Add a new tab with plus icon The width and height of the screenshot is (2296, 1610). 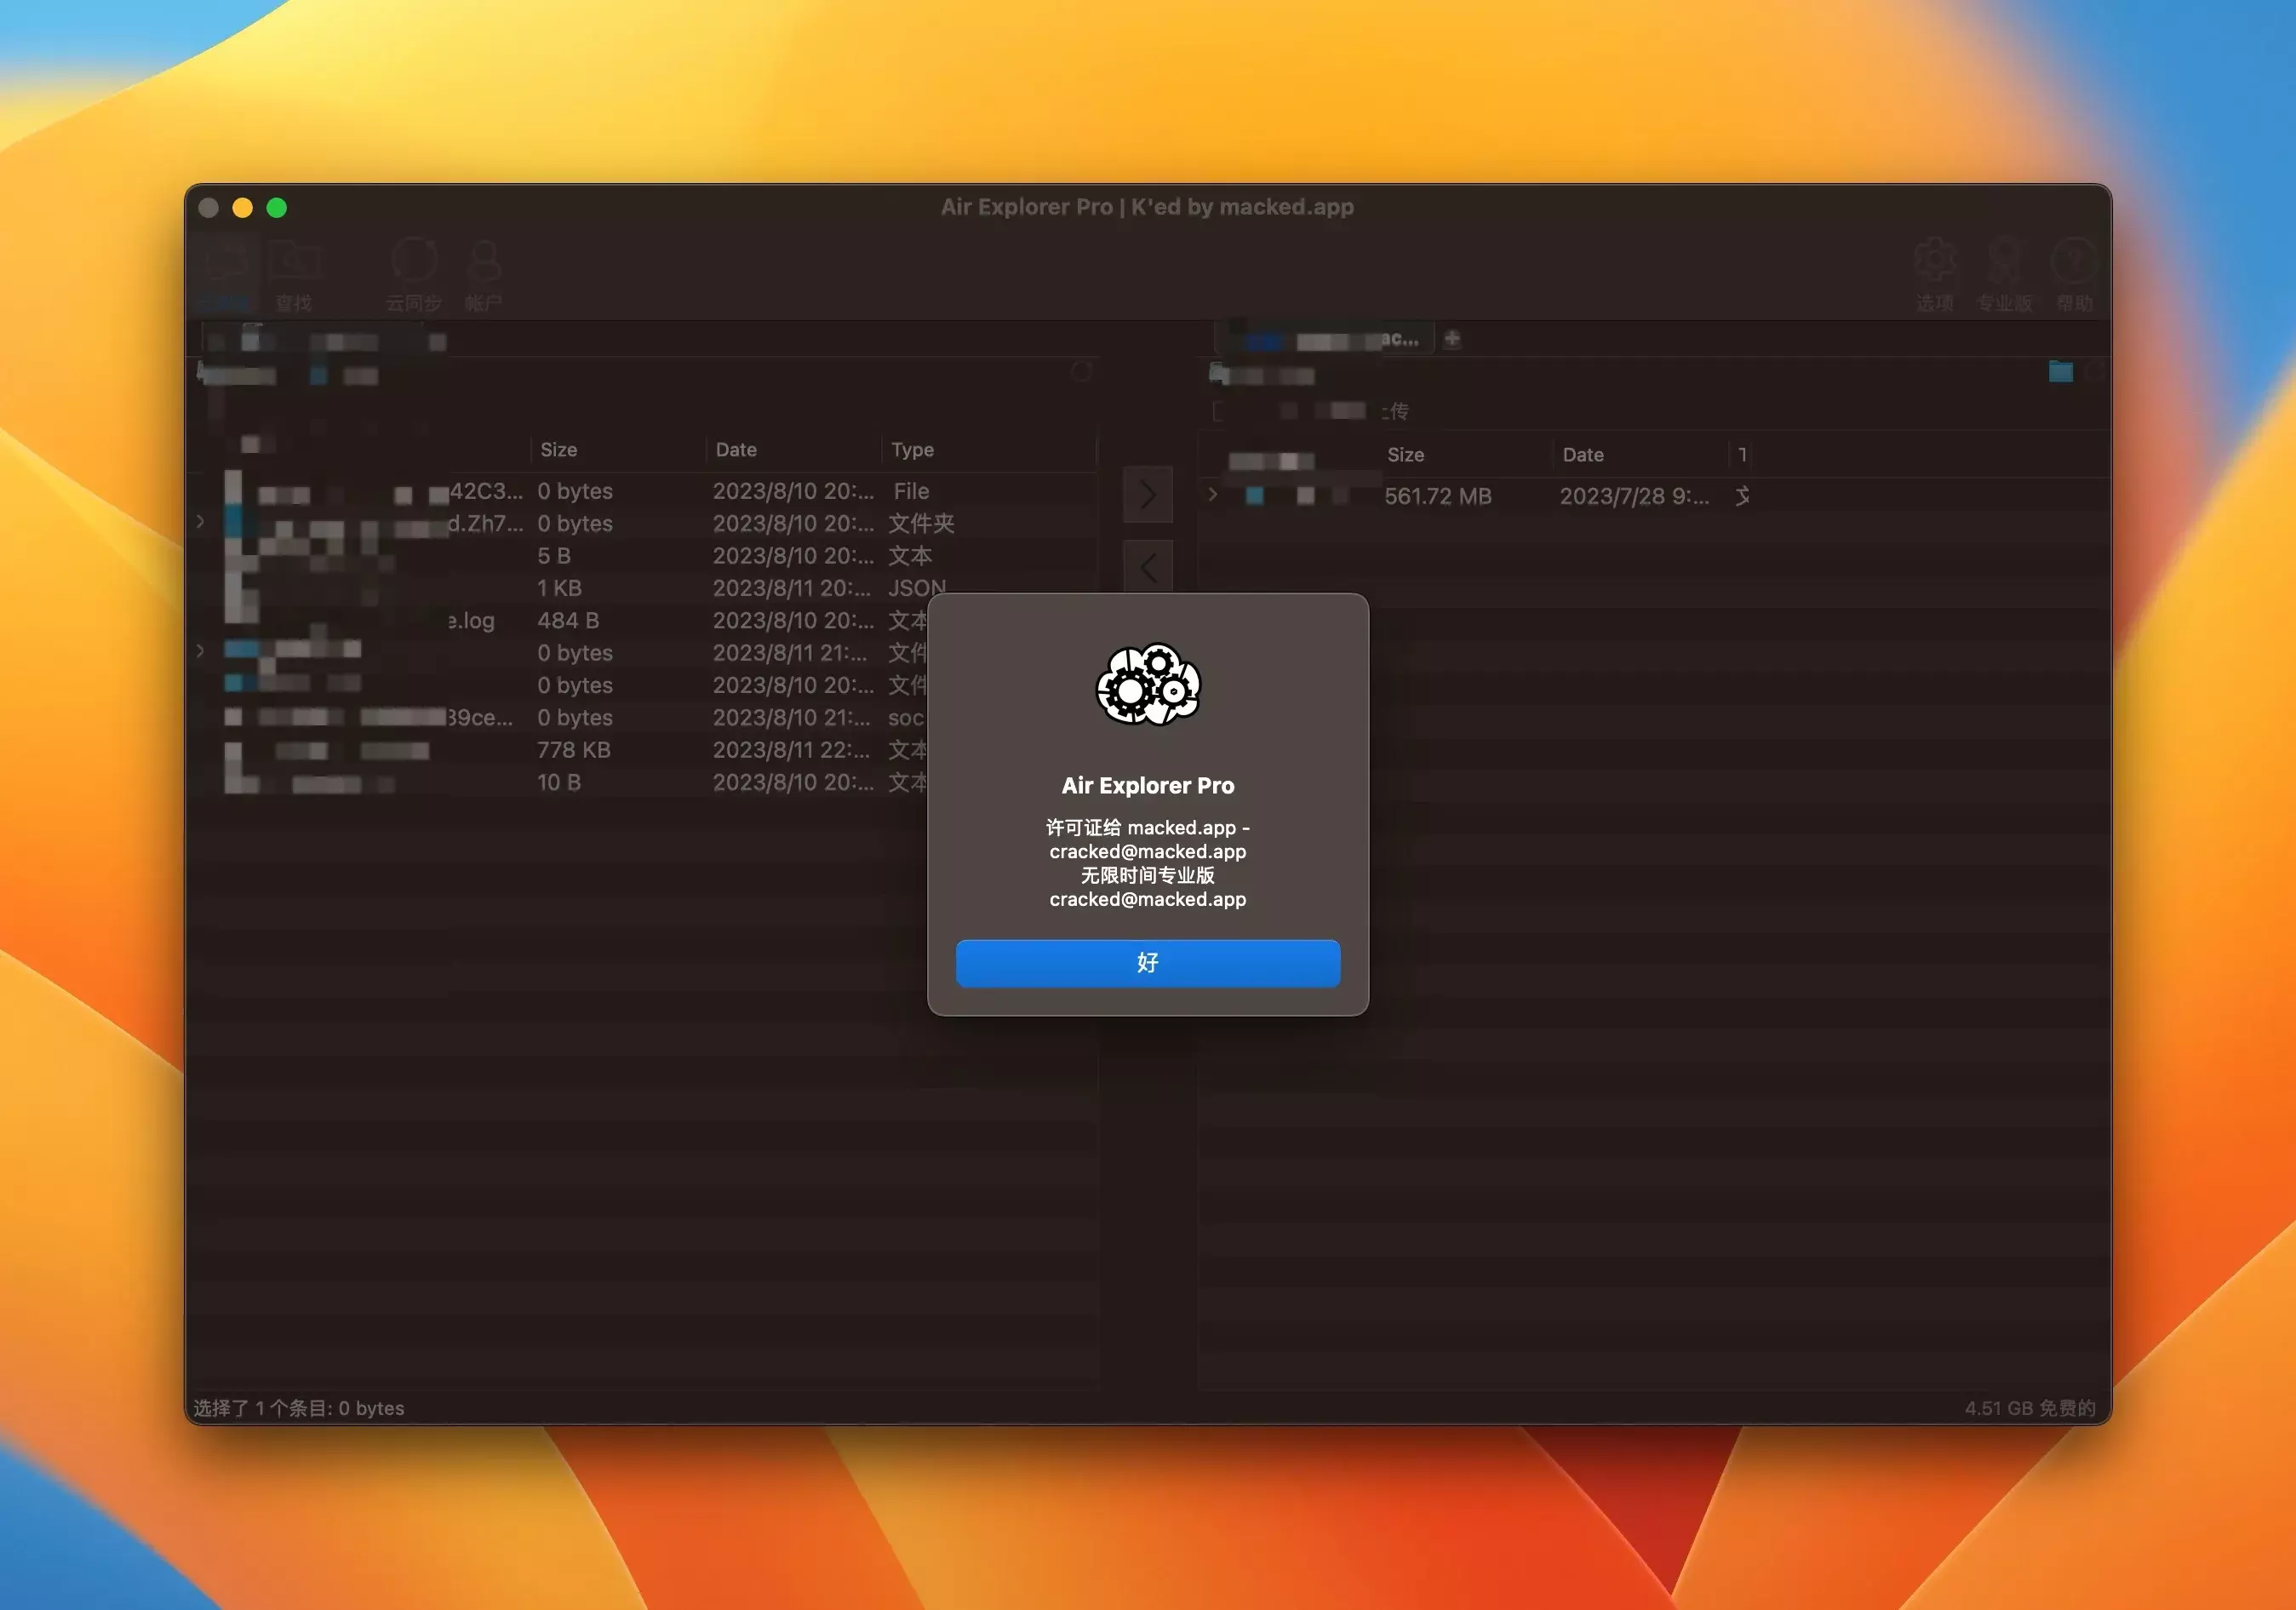1452,339
